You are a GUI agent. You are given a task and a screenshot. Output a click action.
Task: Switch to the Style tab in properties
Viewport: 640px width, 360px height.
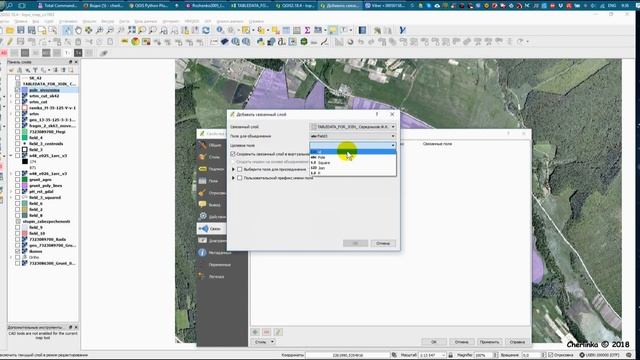(211, 157)
